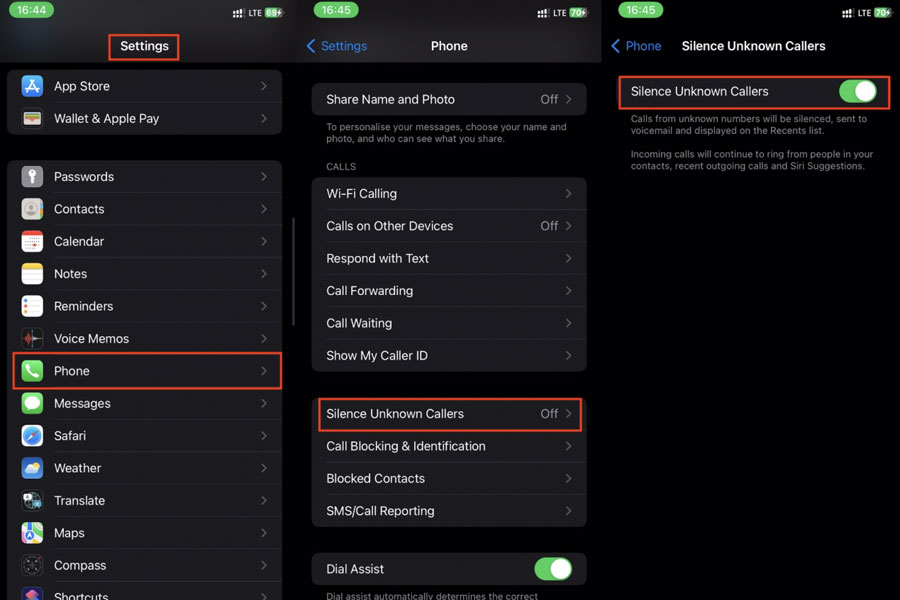Viewport: 900px width, 600px height.
Task: Open Show My Caller ID chevron
Action: pyautogui.click(x=568, y=355)
